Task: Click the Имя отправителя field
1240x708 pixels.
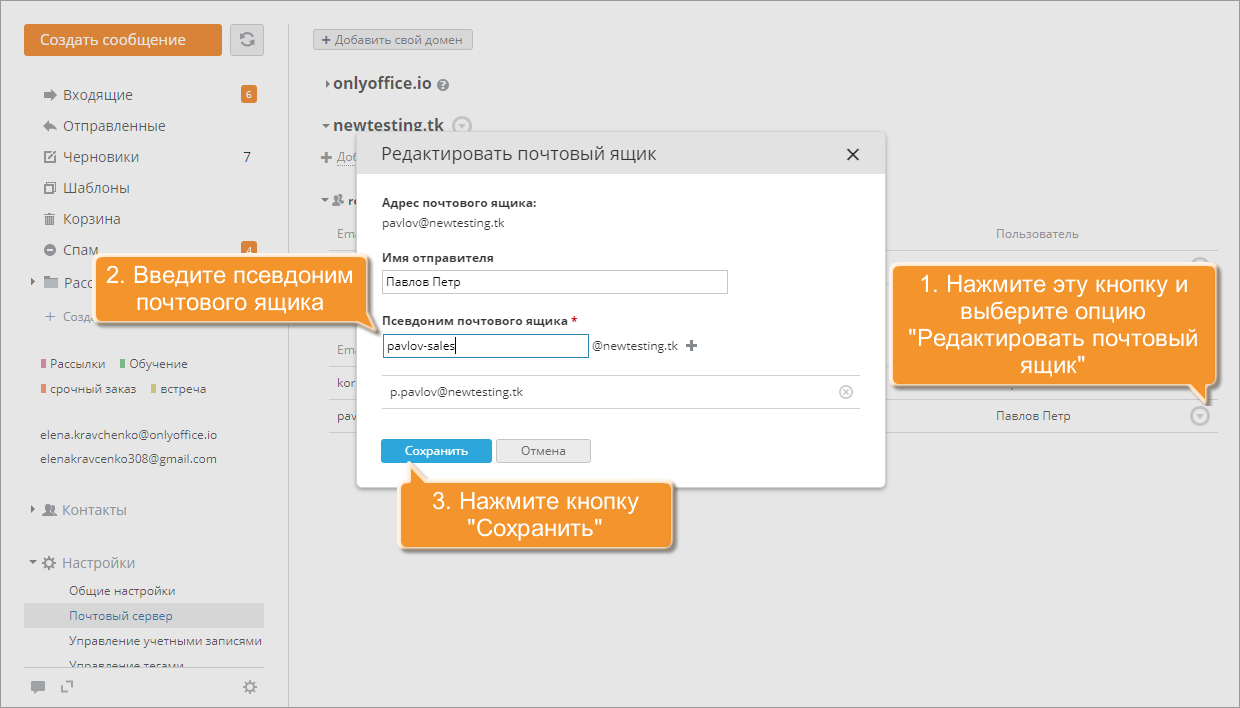Action: point(555,282)
